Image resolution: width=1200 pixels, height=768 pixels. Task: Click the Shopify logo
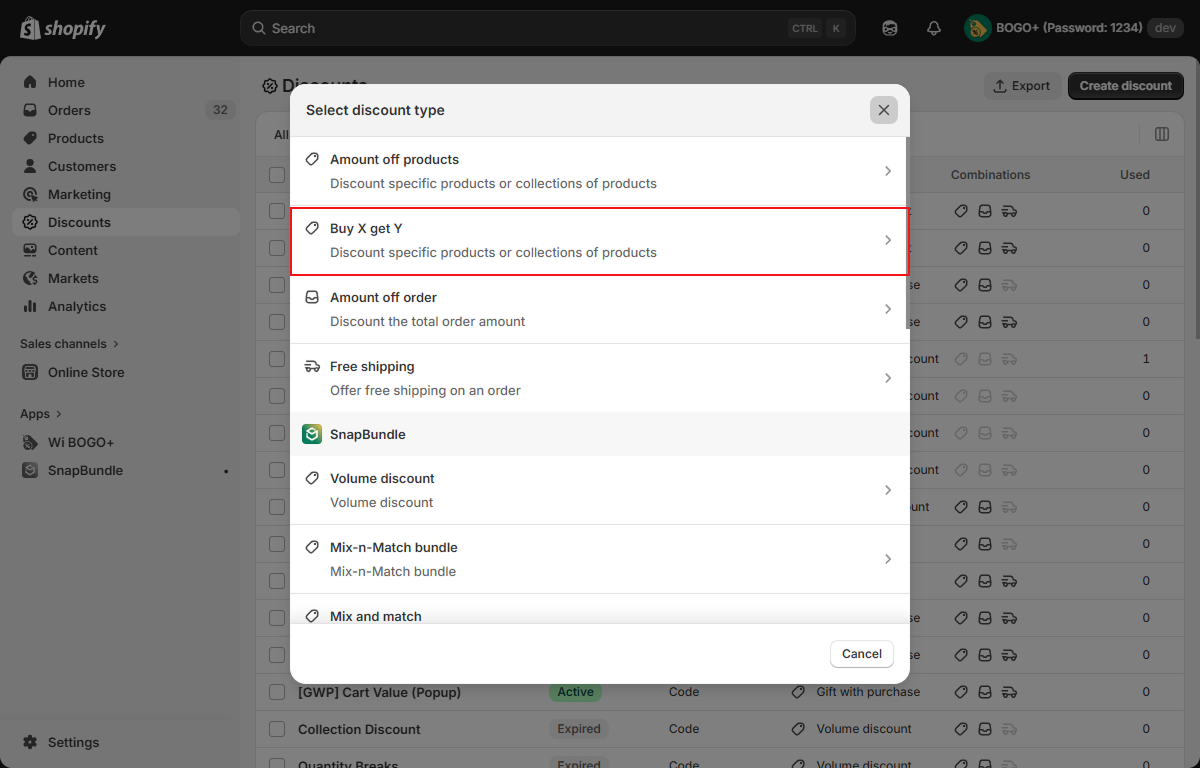[x=63, y=28]
